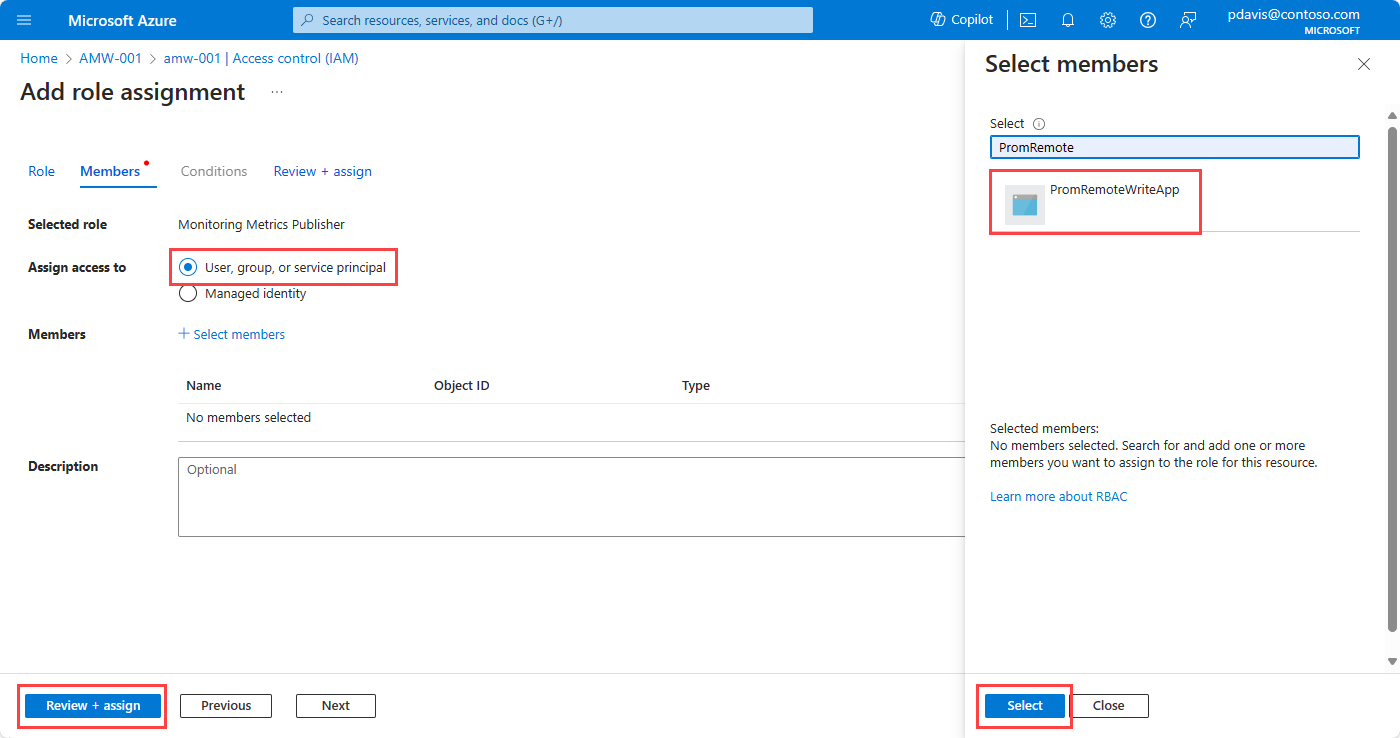The width and height of the screenshot is (1400, 738).
Task: Open the pdavis@contoso.com account menu
Action: [1294, 20]
